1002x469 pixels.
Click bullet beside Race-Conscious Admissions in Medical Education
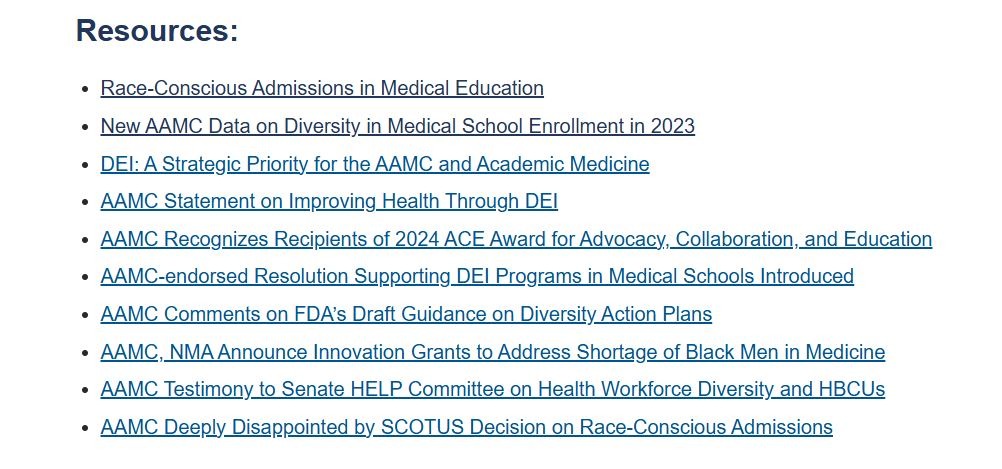(85, 89)
